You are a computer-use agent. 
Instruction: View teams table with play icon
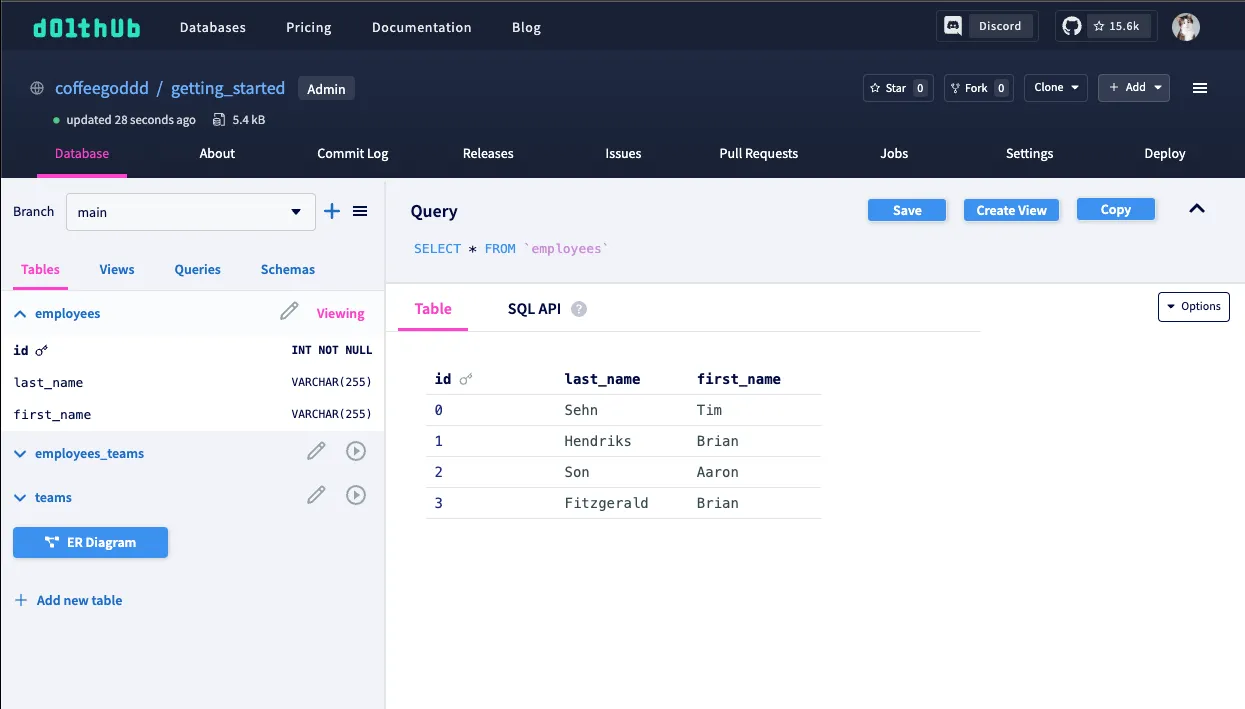click(x=356, y=495)
